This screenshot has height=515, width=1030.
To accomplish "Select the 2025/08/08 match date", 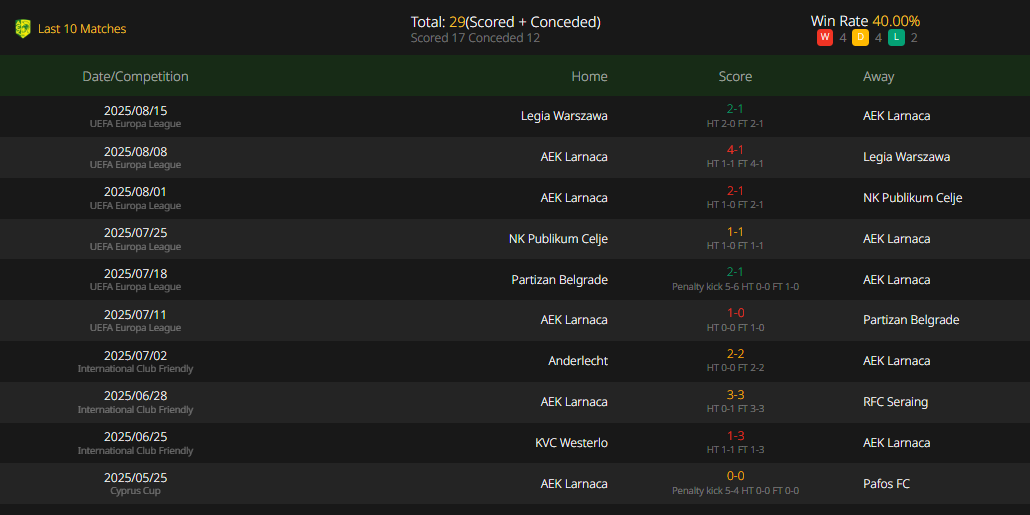I will (135, 152).
